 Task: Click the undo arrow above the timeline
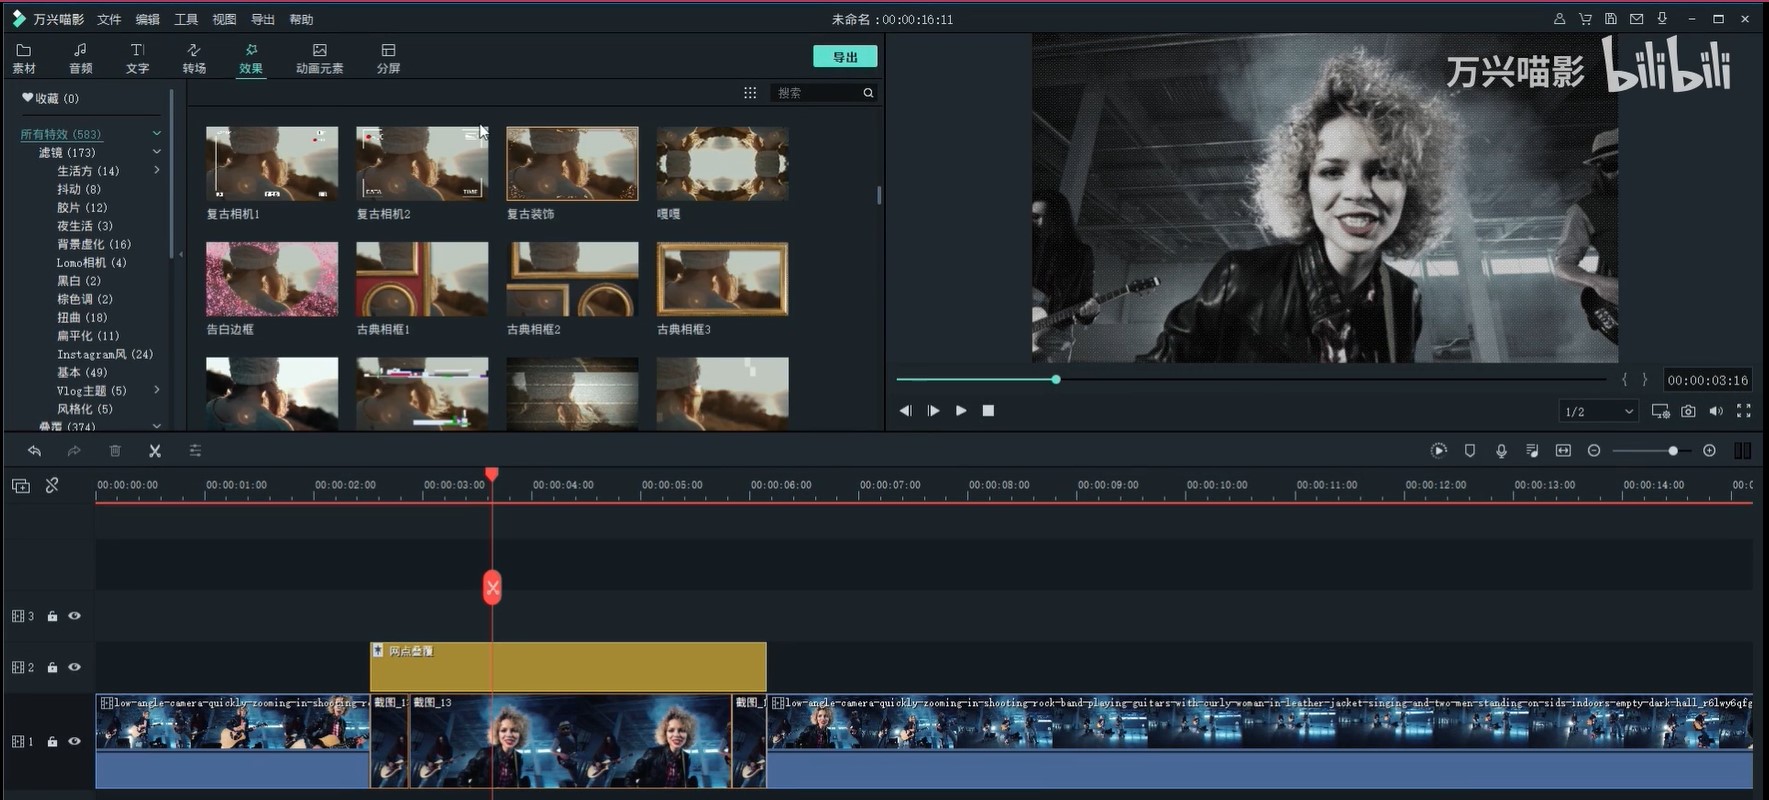click(34, 451)
